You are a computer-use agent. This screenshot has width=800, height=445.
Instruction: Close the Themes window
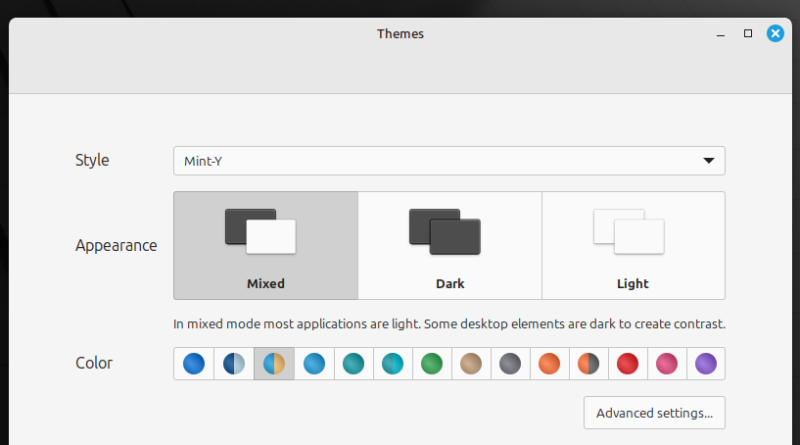(775, 34)
